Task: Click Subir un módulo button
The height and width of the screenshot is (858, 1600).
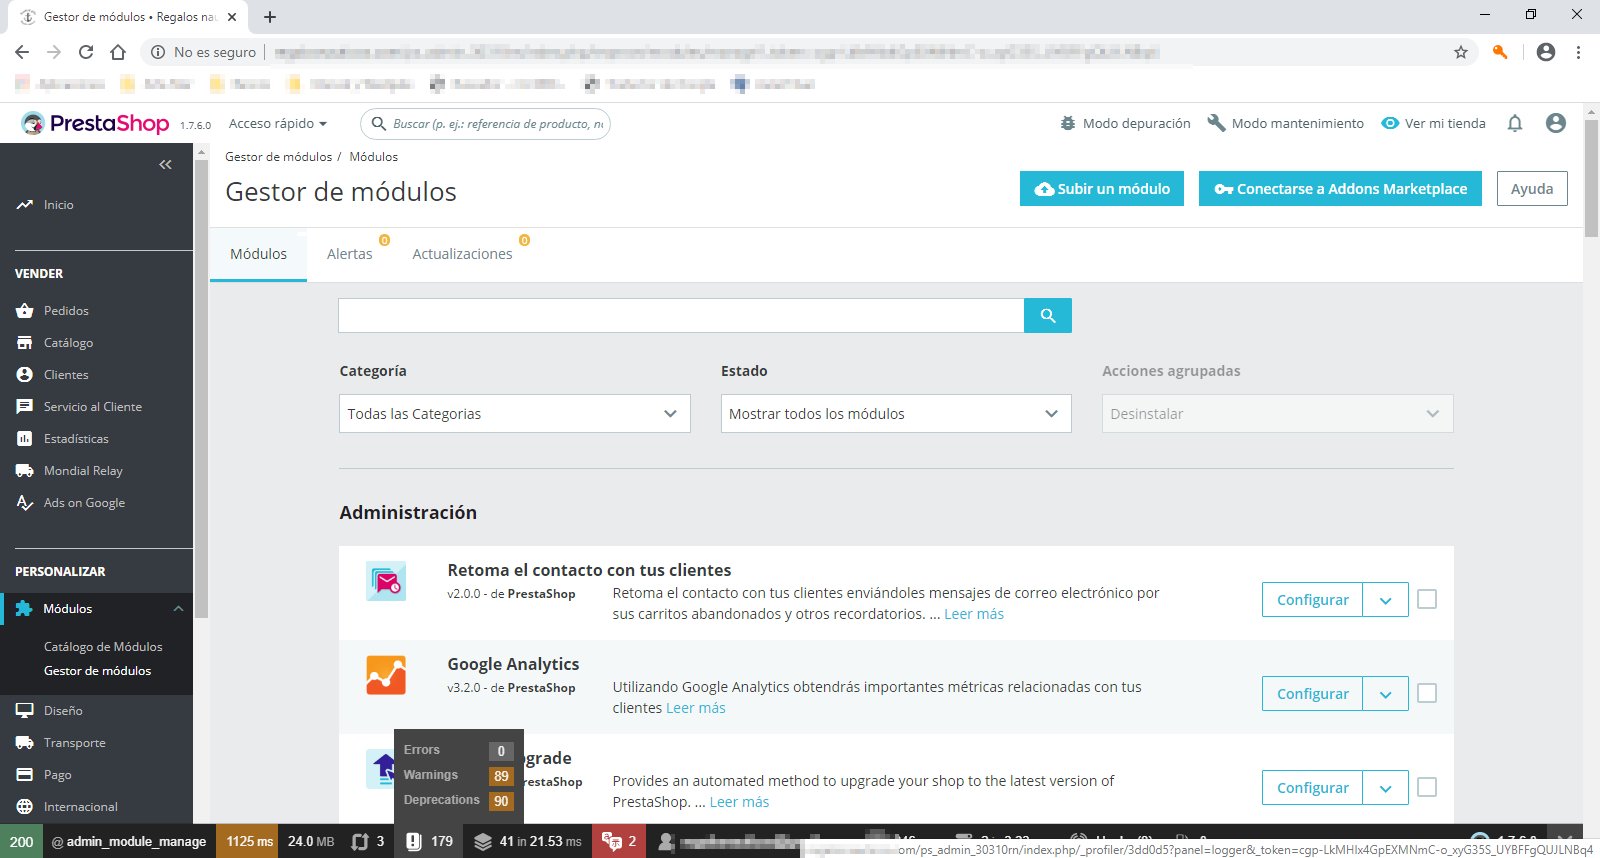Action: click(1102, 189)
